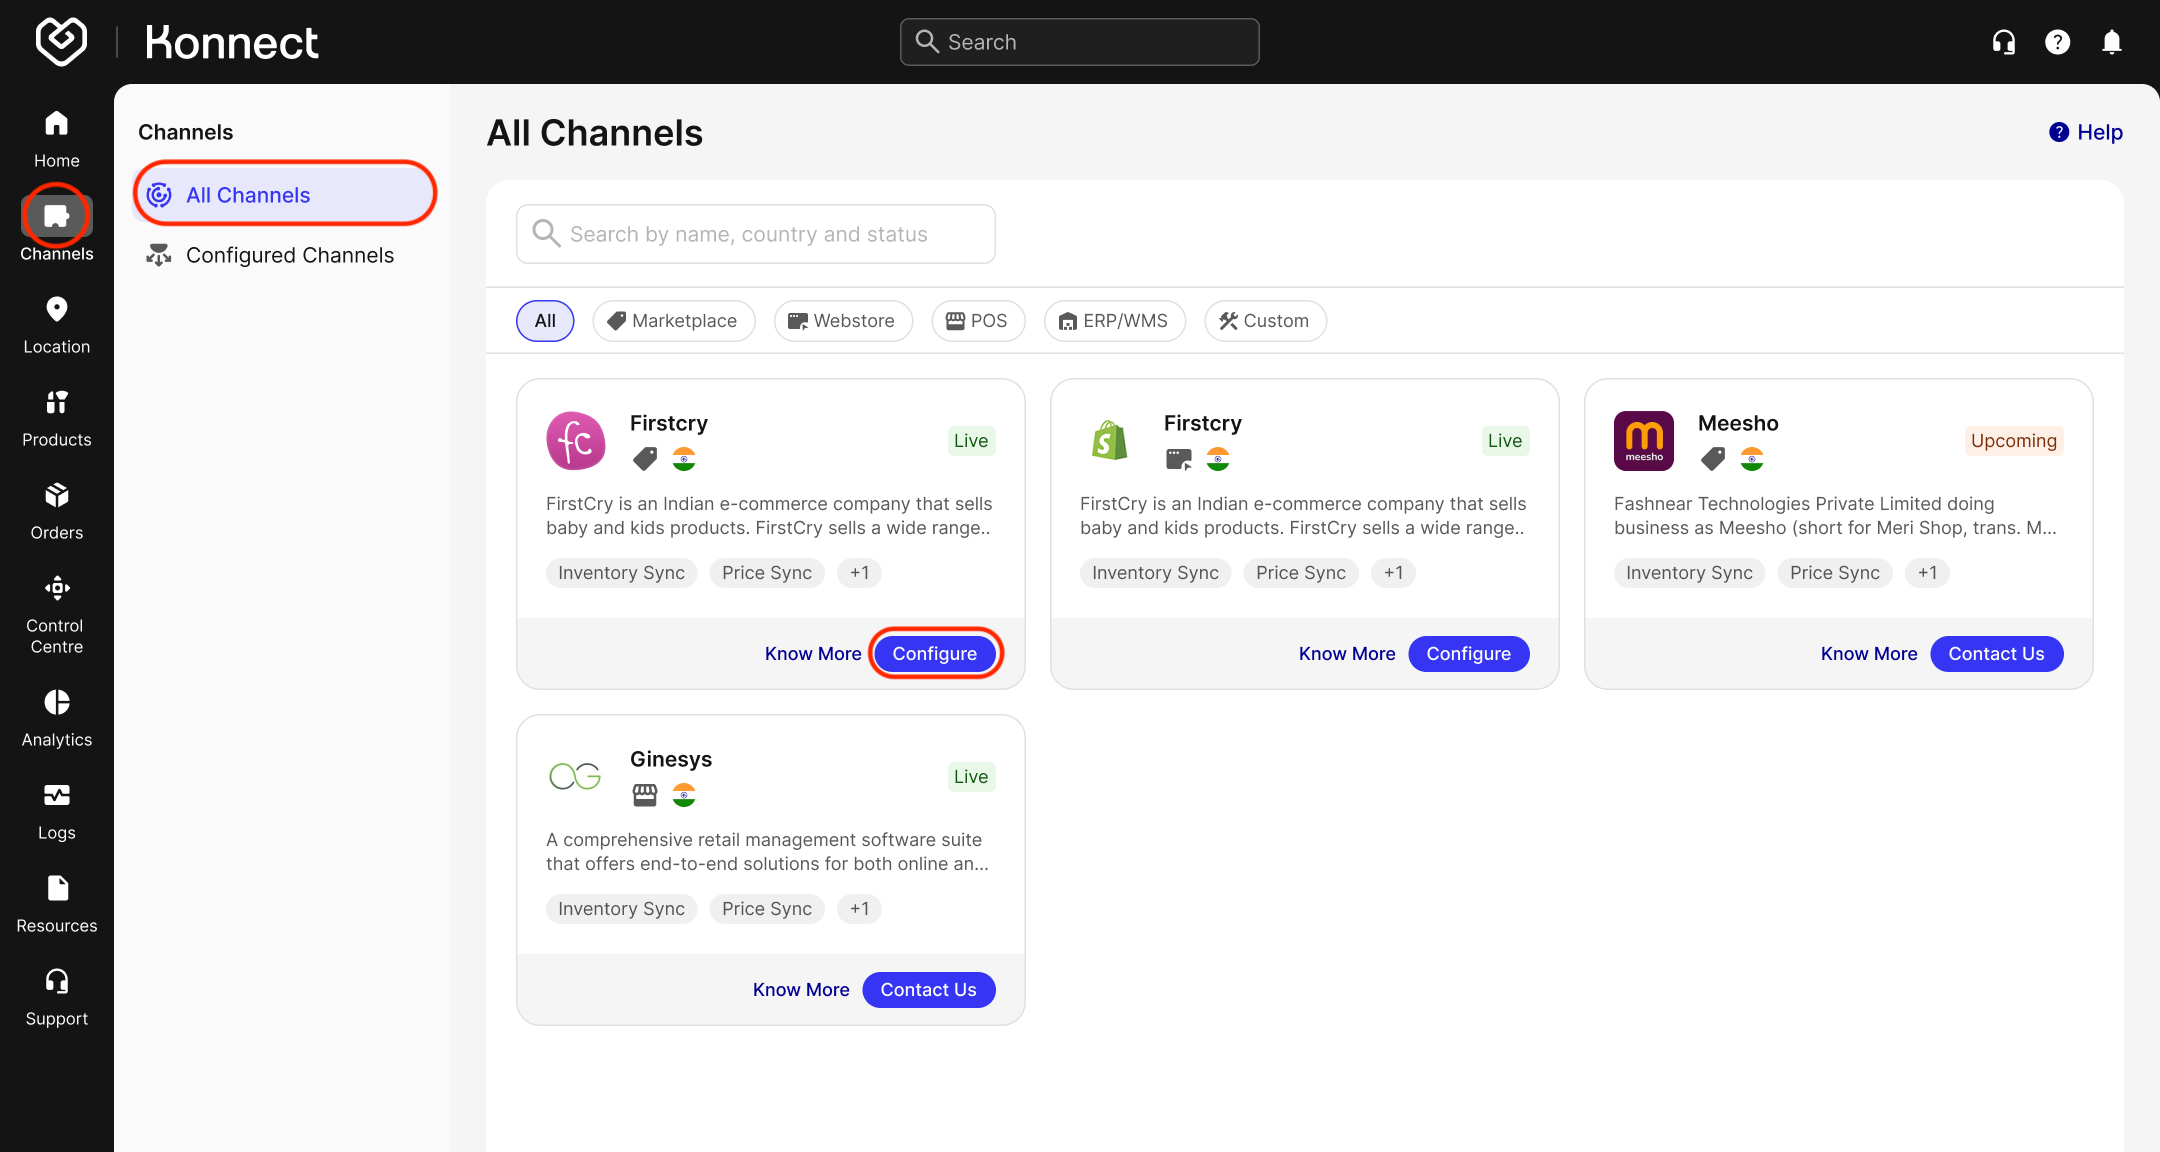Click the Shopify Firstcry logo
The image size is (2160, 1152).
[x=1110, y=441]
